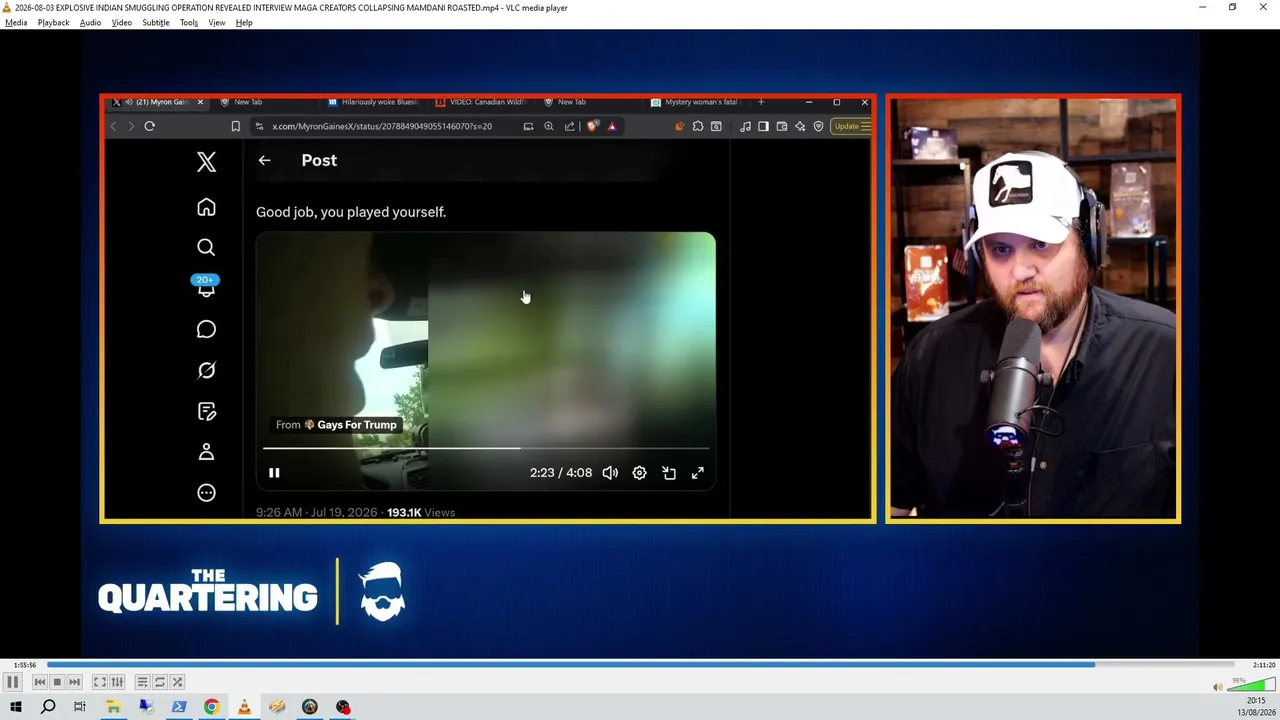Image resolution: width=1280 pixels, height=720 pixels.
Task: Skip to next media in VLC
Action: [74, 682]
